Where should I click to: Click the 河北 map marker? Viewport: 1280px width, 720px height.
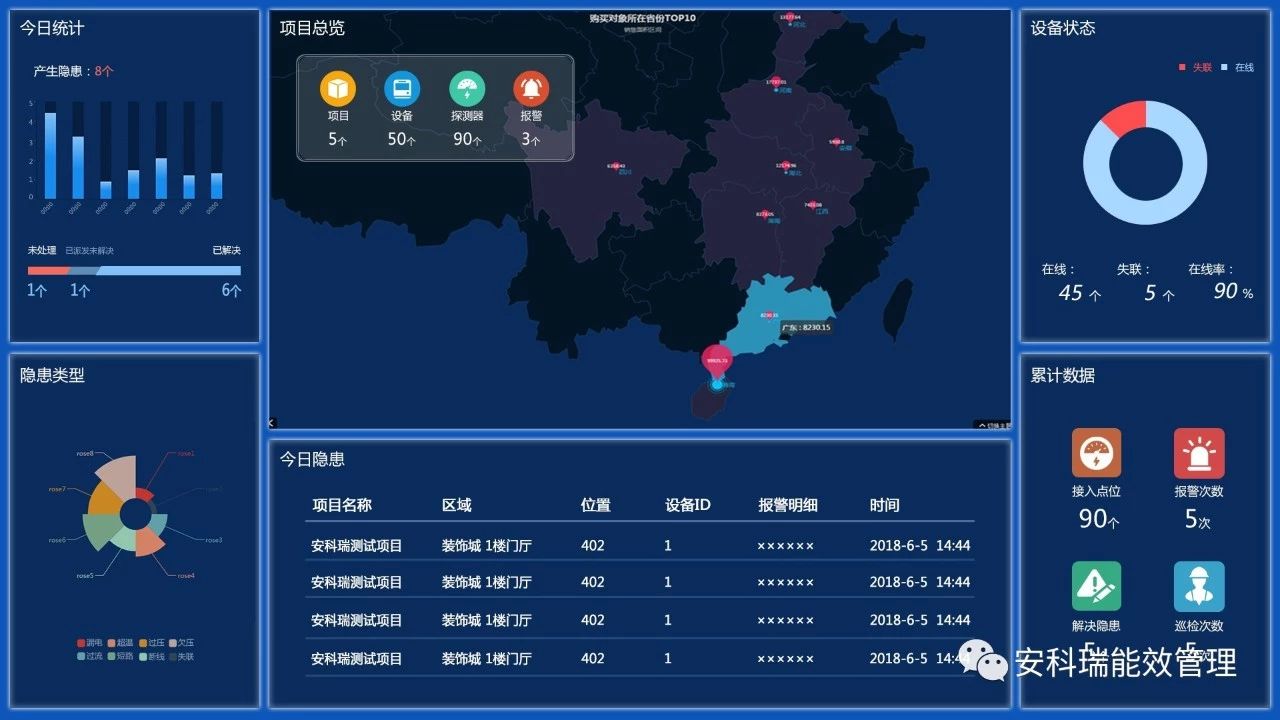[x=790, y=17]
